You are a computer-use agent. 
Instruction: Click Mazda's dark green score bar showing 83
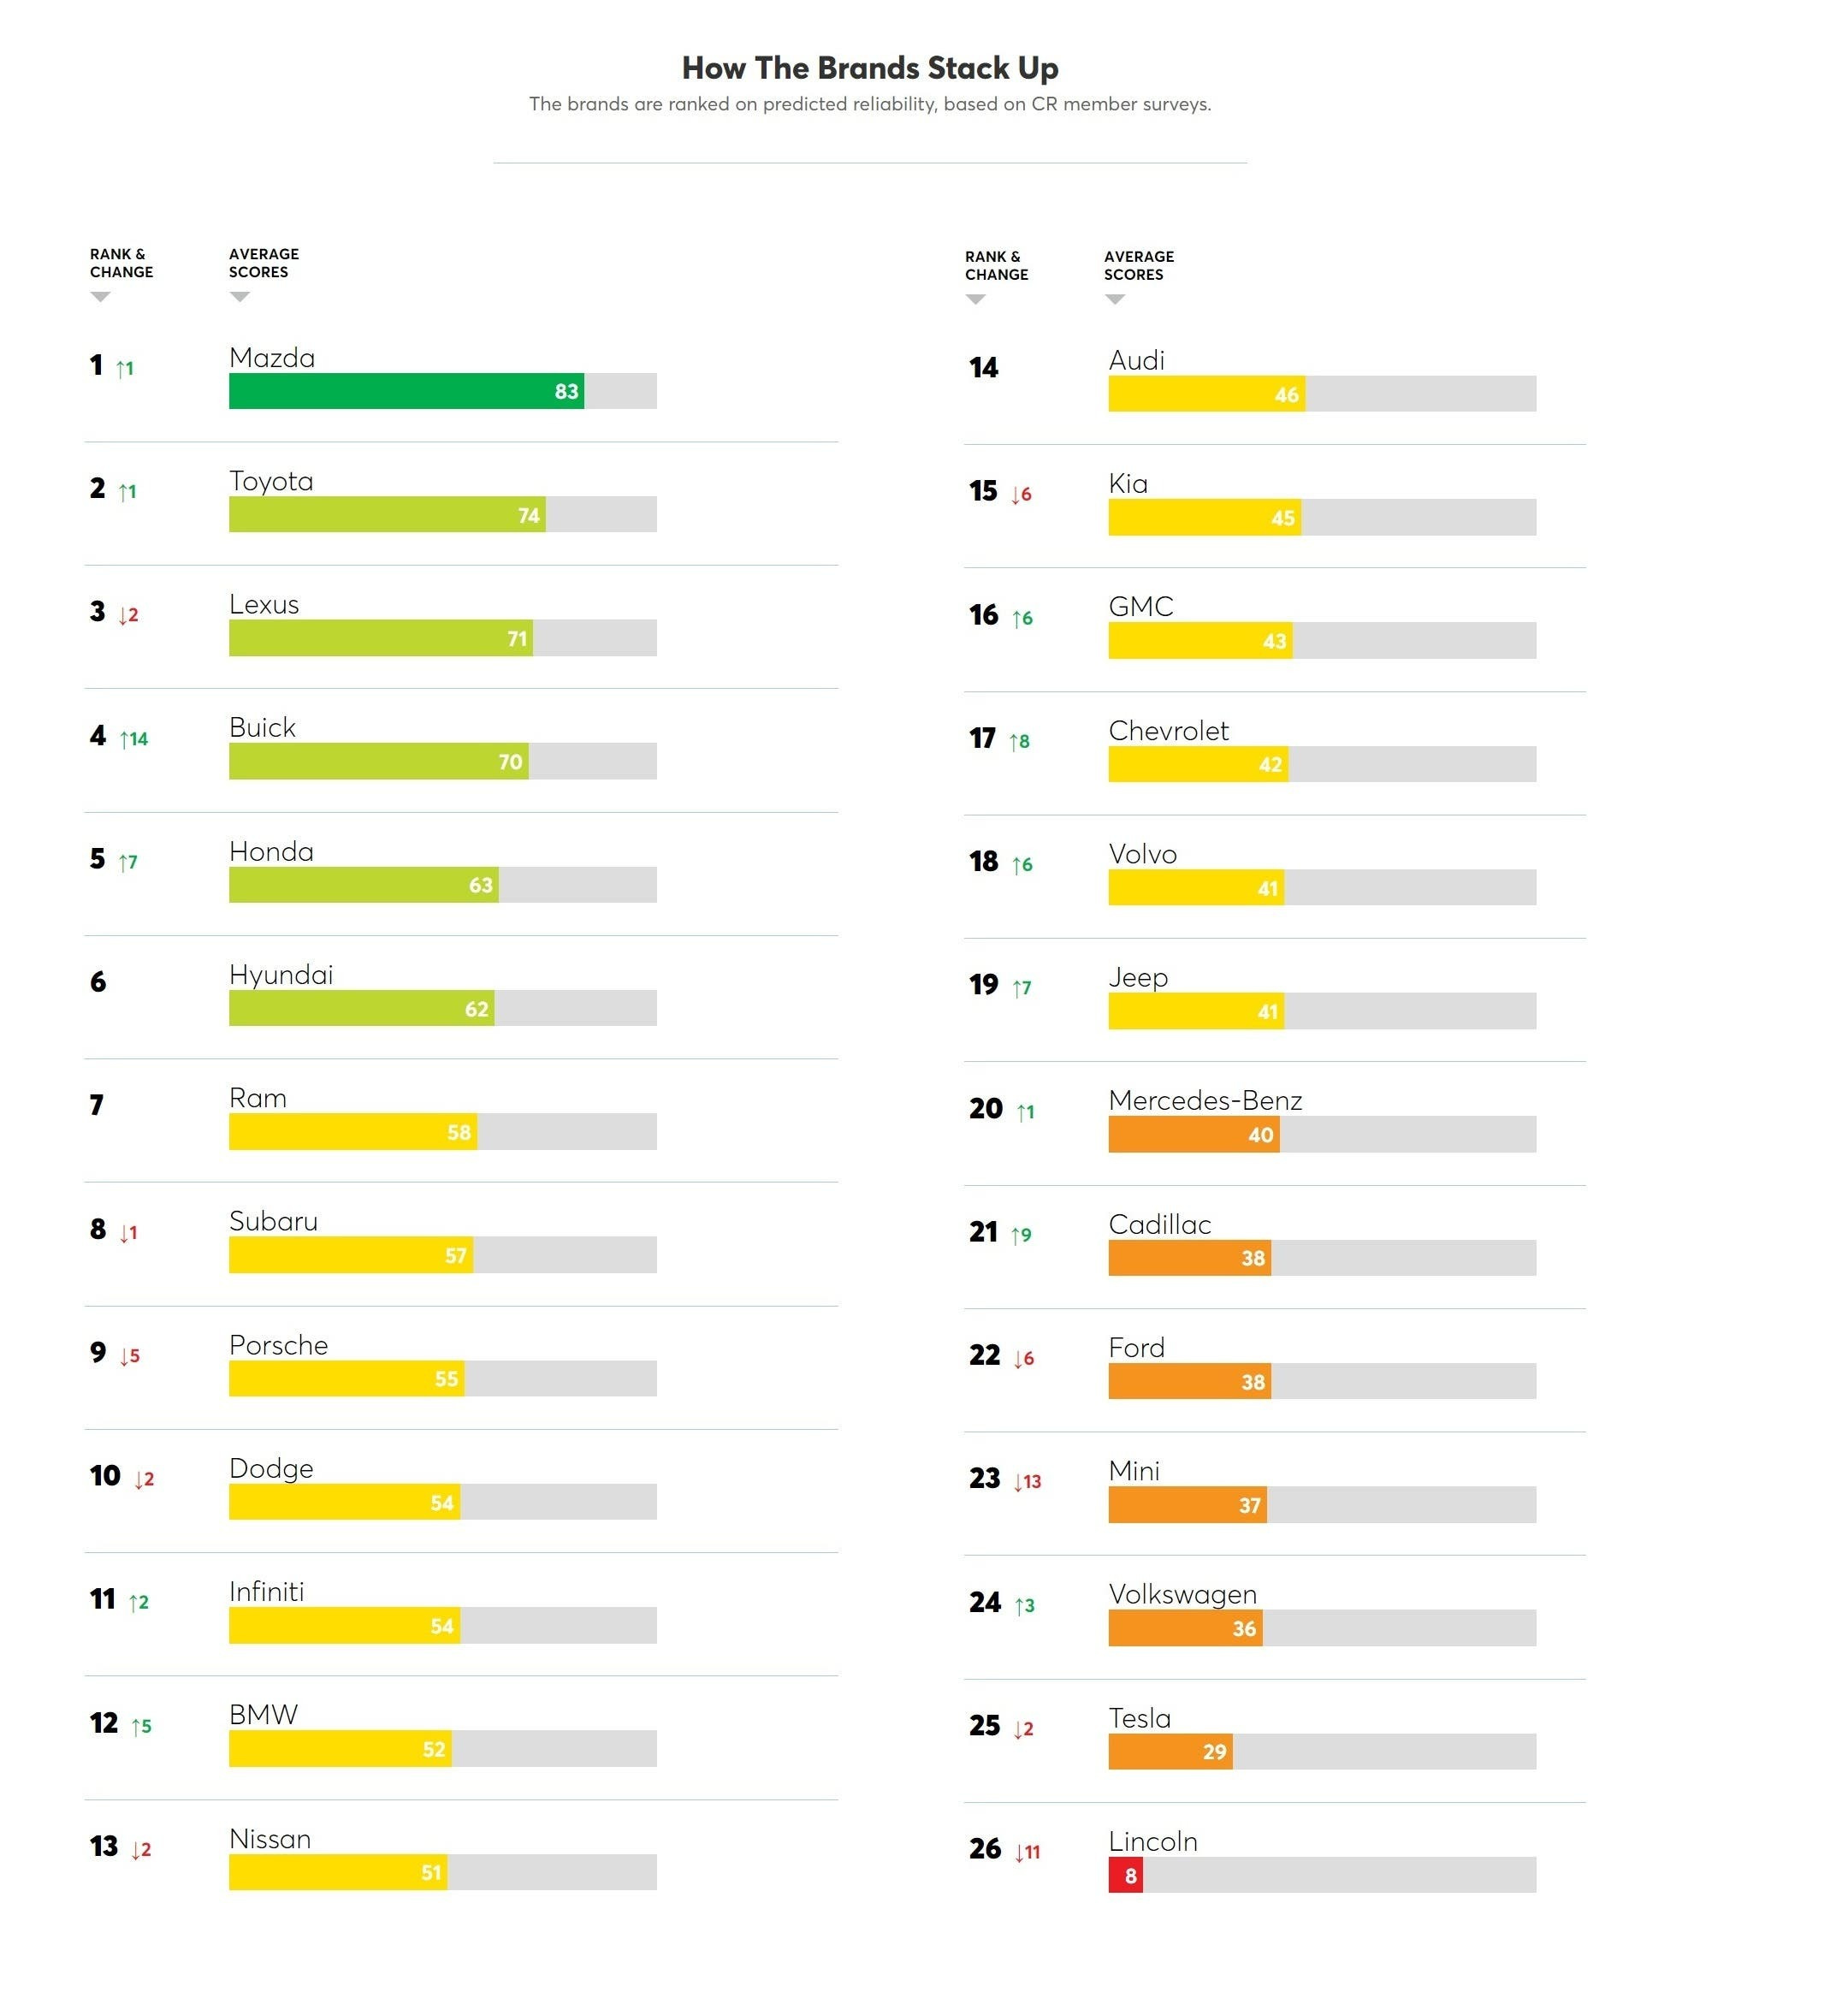tap(406, 391)
